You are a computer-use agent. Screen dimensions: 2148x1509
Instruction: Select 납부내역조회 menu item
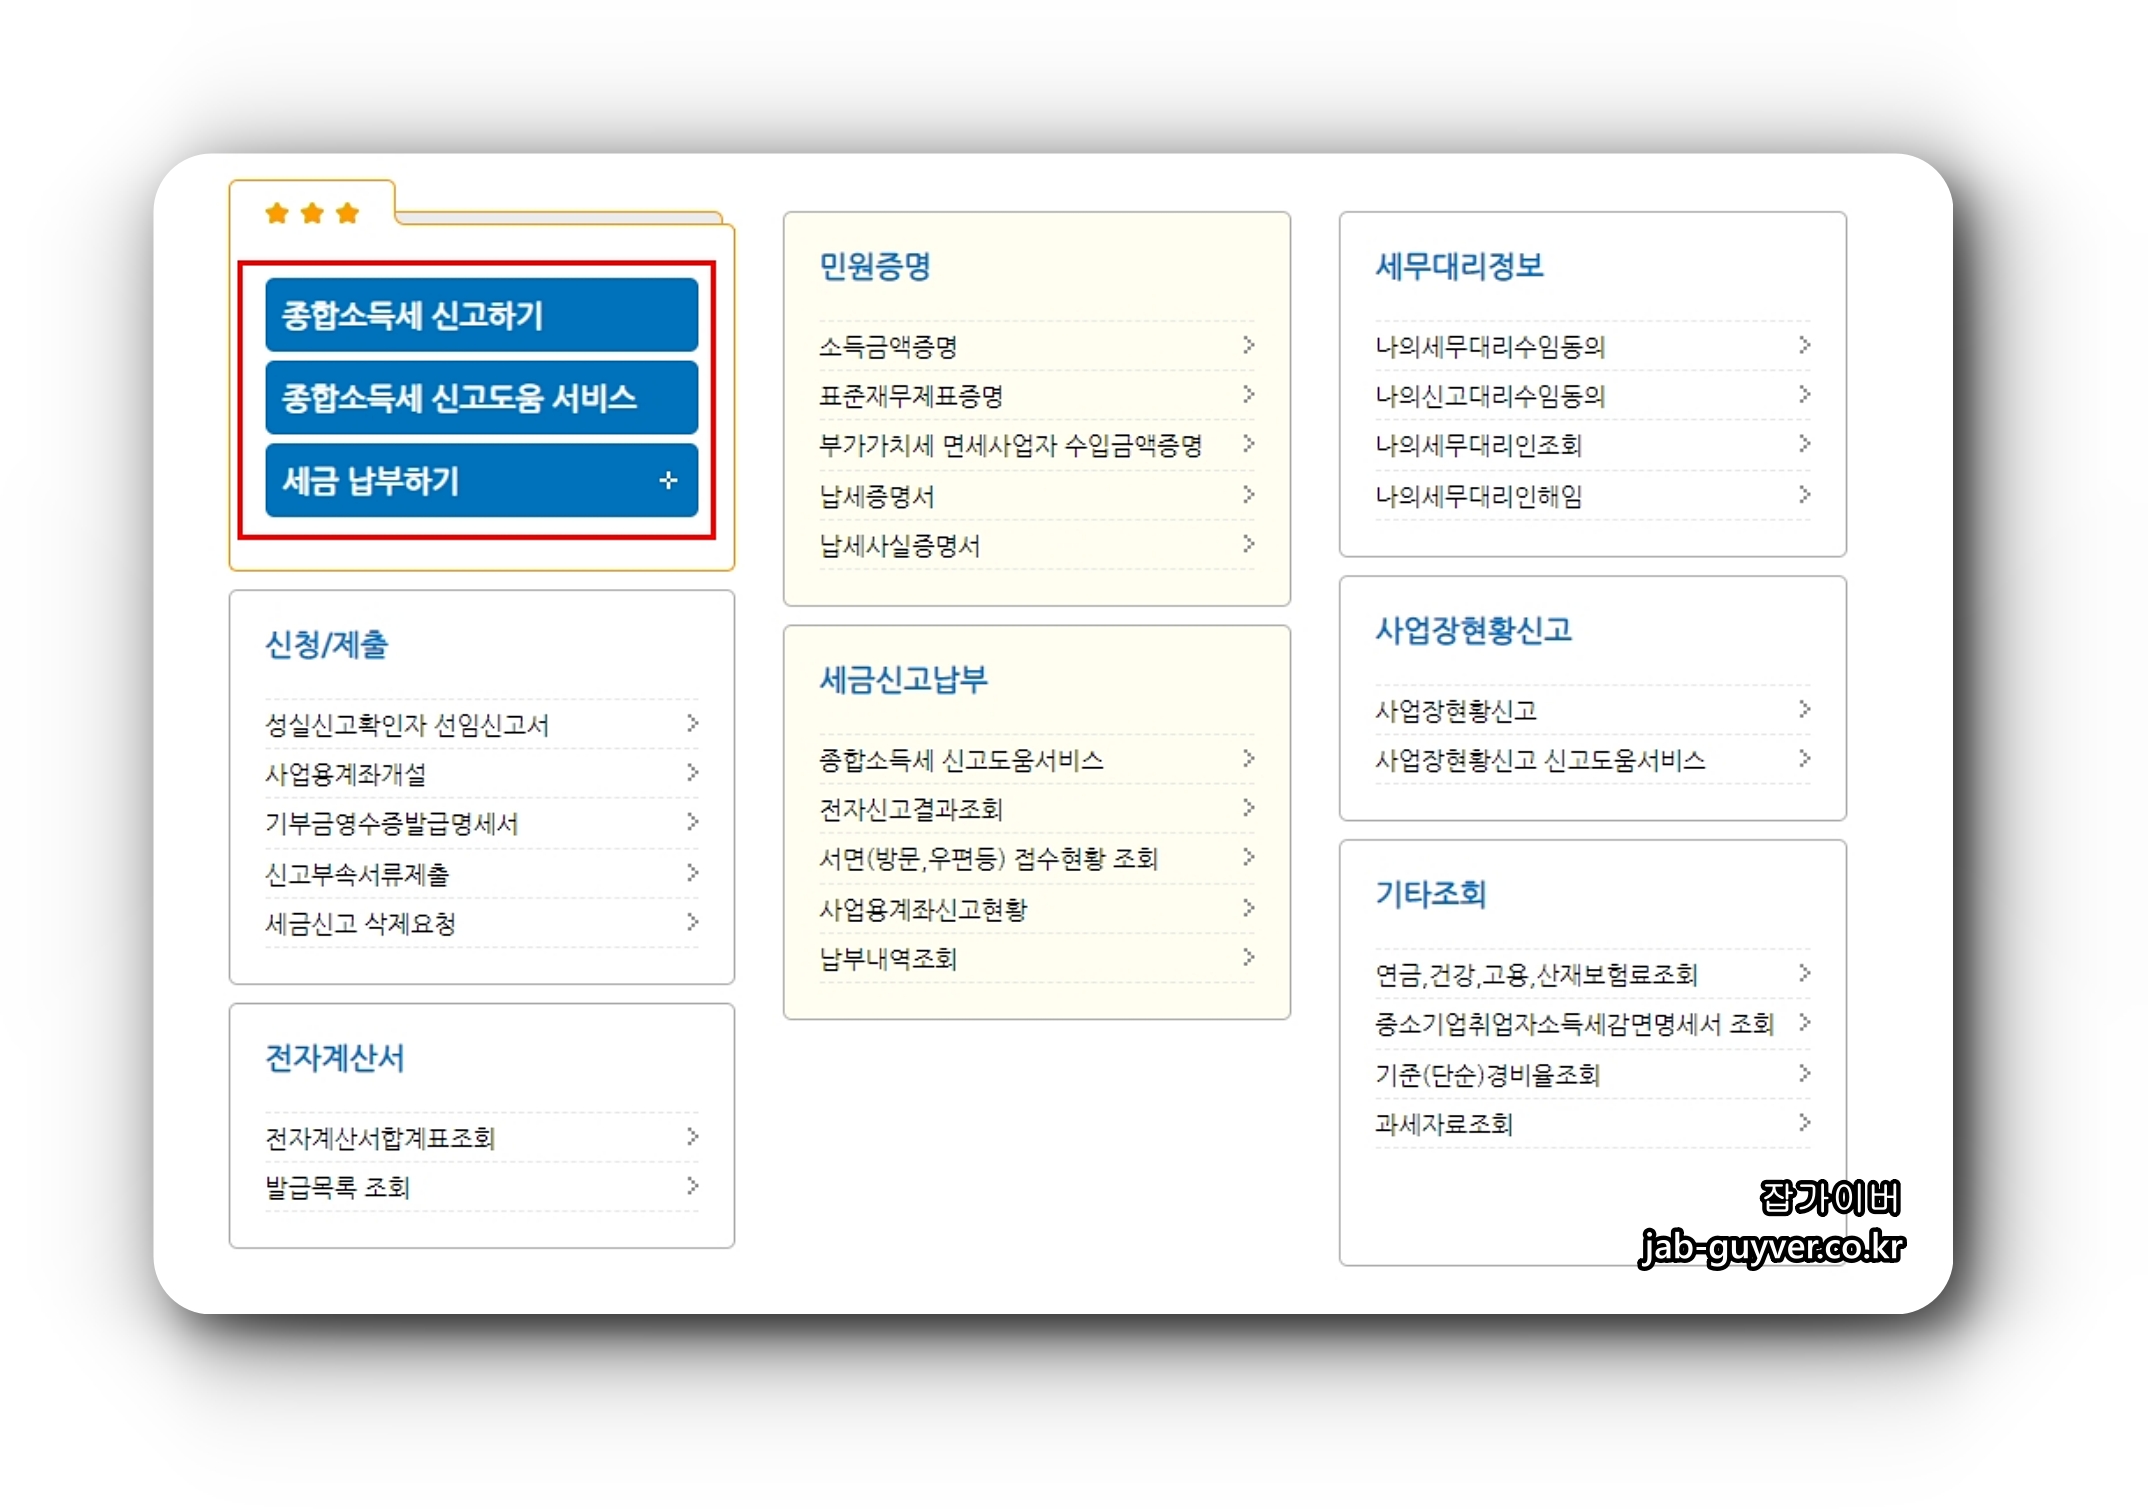pos(888,959)
